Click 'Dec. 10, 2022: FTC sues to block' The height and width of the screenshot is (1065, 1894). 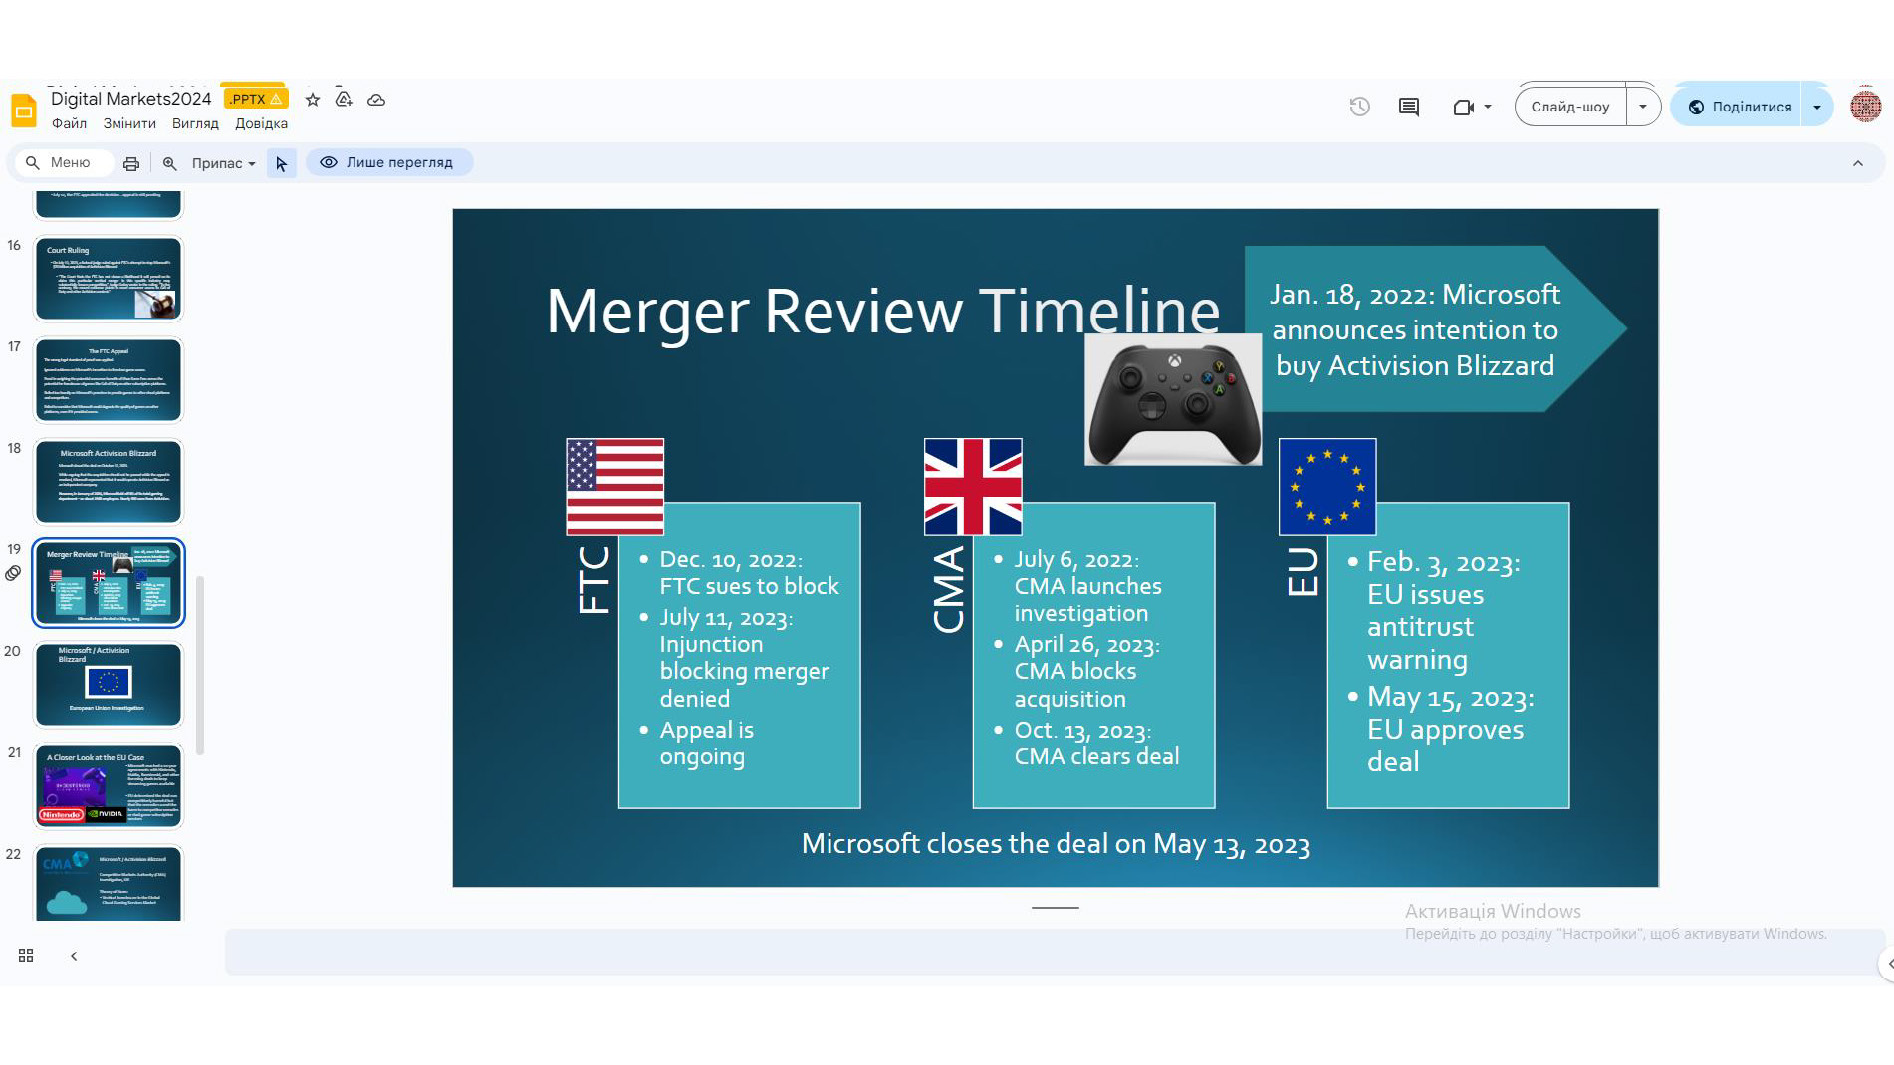click(x=748, y=573)
